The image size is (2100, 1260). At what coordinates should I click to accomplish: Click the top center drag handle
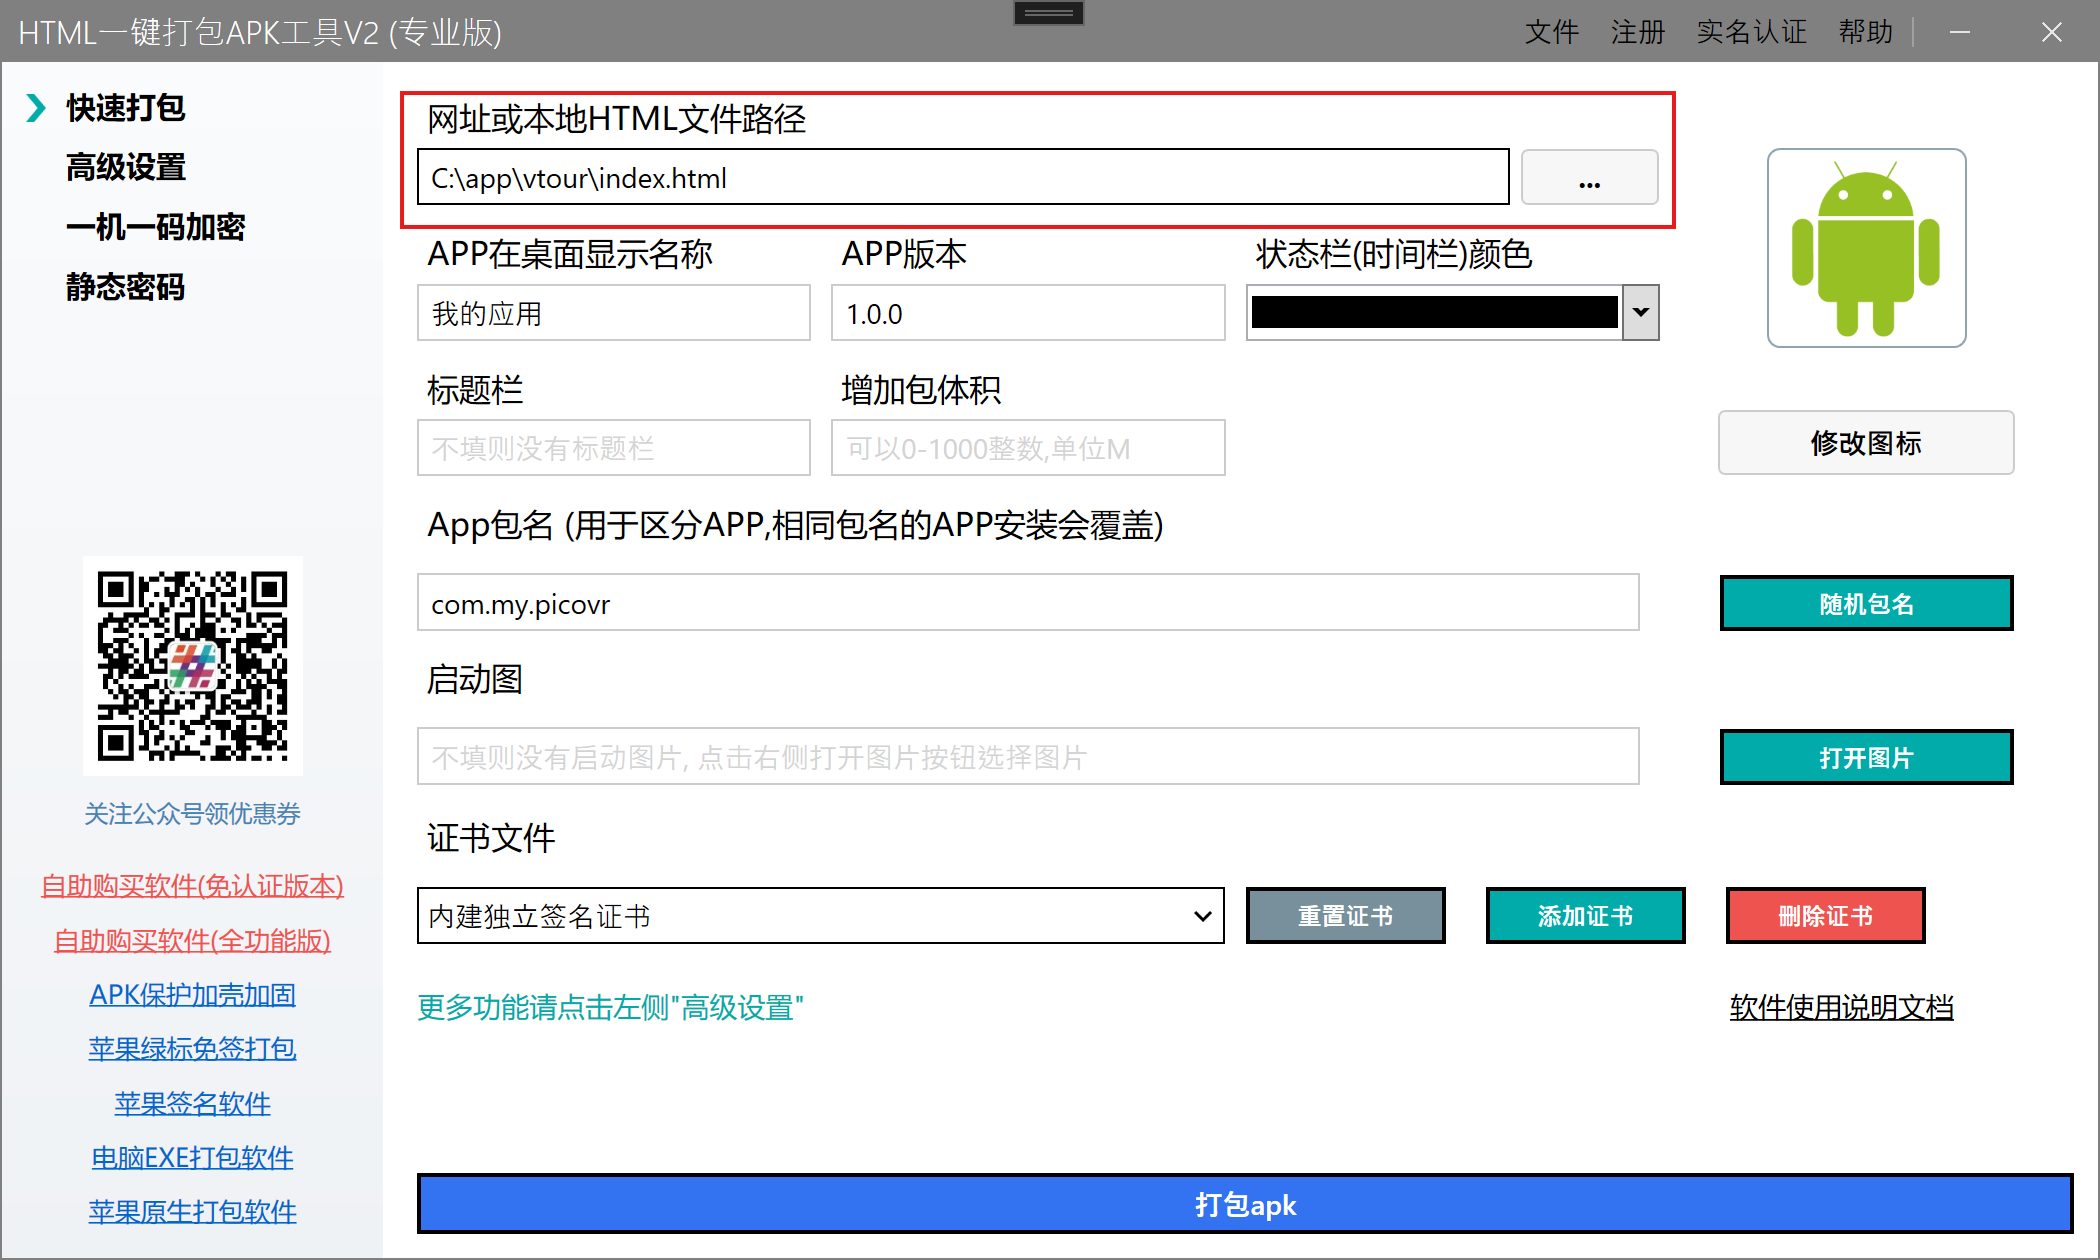[1048, 13]
